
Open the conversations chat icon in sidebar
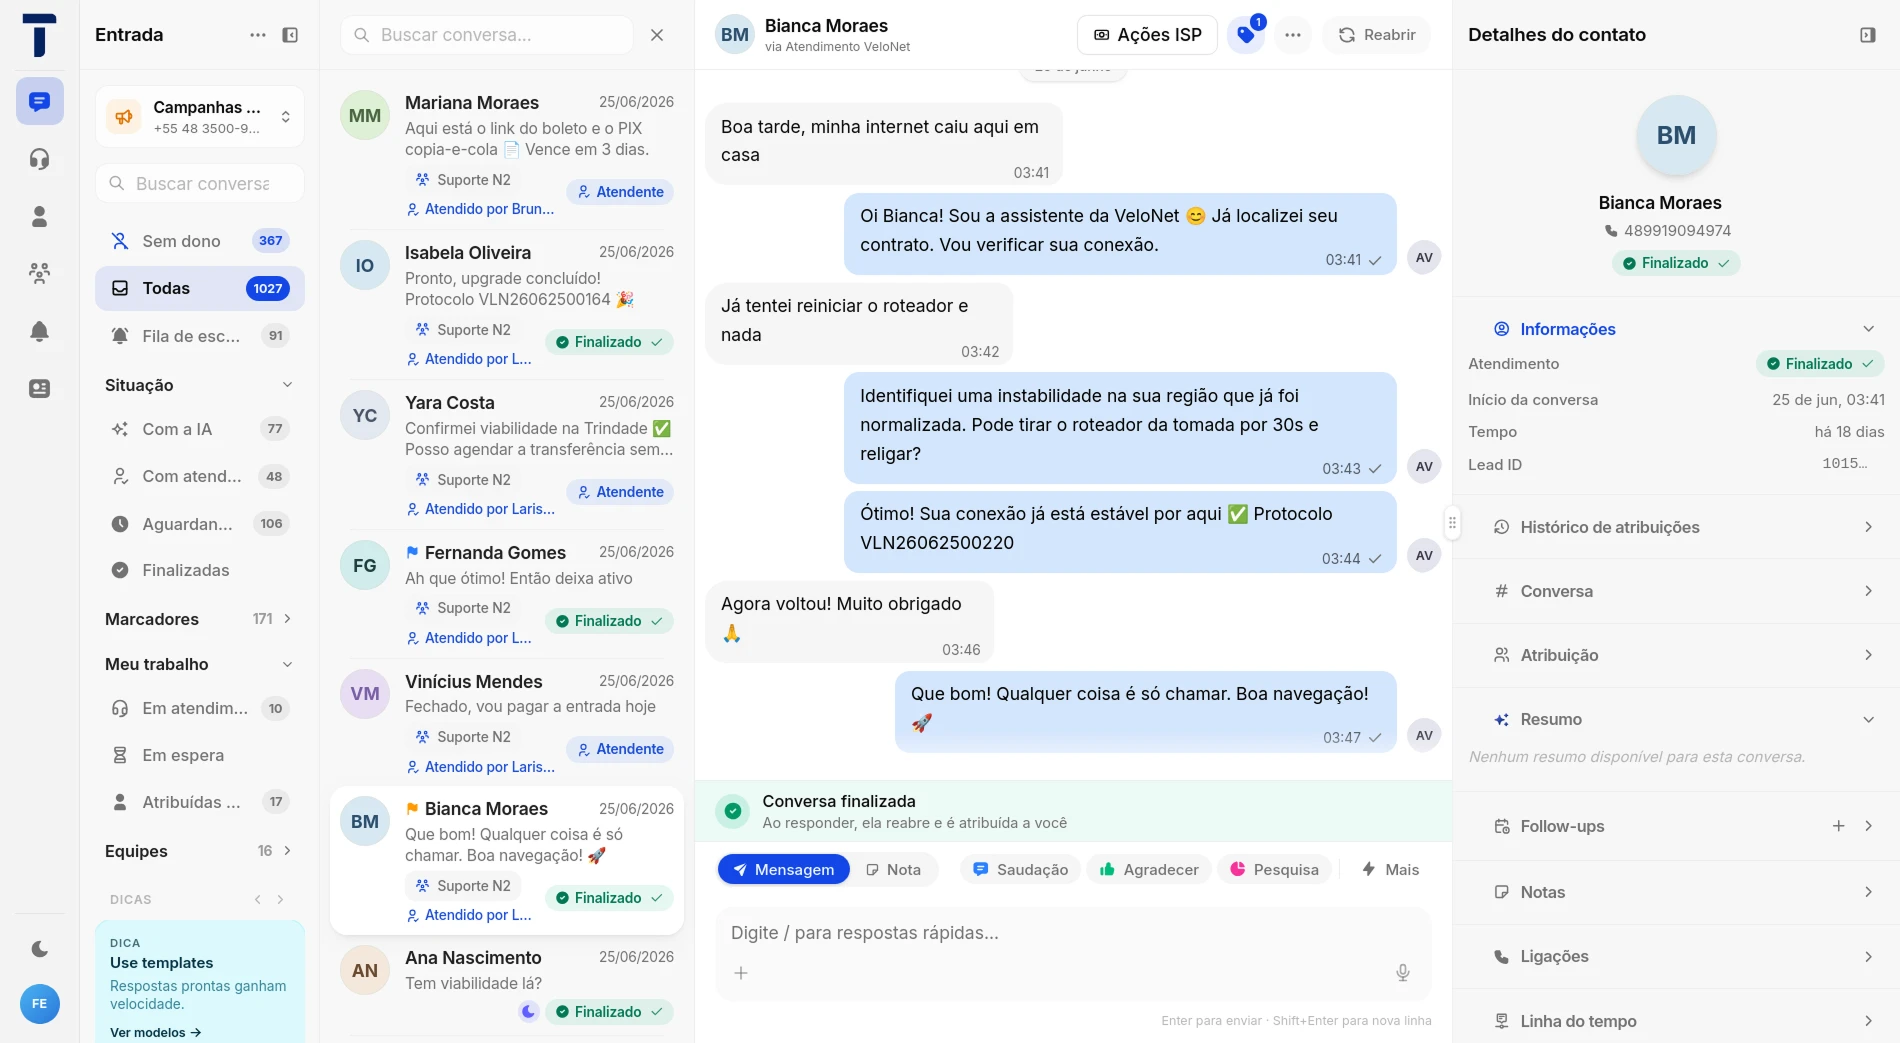click(39, 101)
